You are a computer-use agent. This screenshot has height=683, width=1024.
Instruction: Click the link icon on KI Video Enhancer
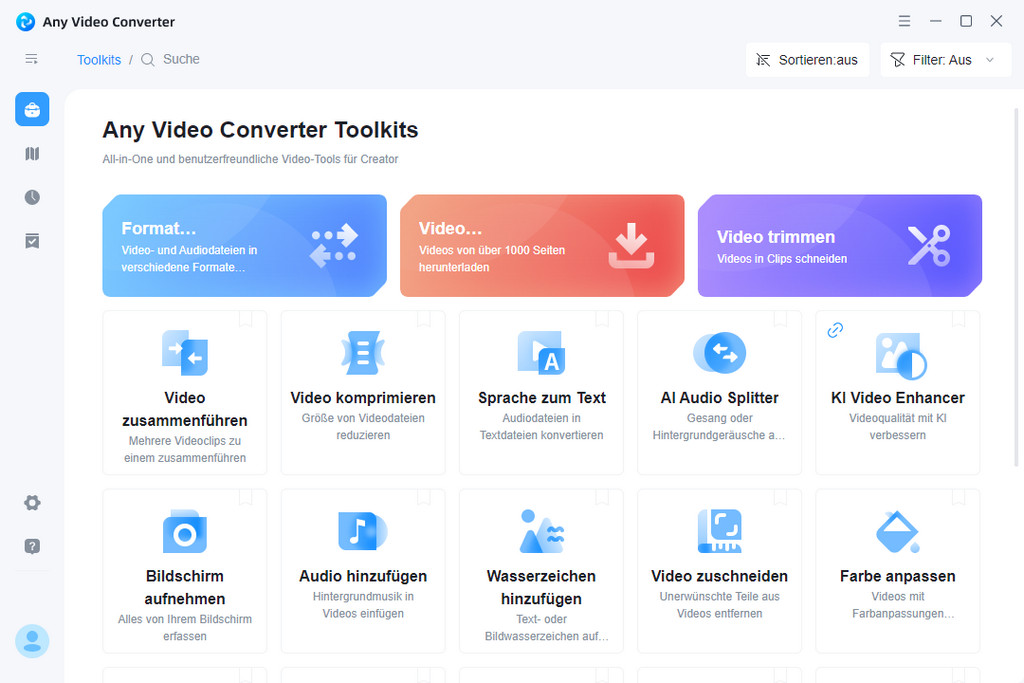(835, 330)
